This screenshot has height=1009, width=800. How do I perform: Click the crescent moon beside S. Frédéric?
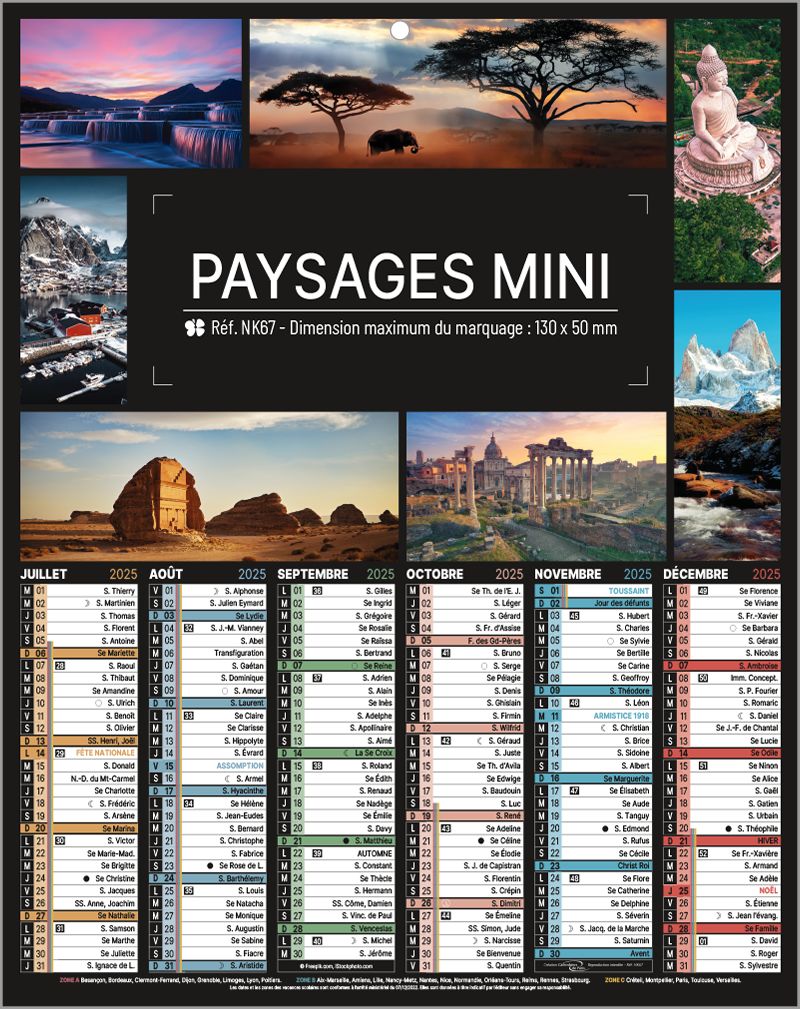(x=91, y=804)
